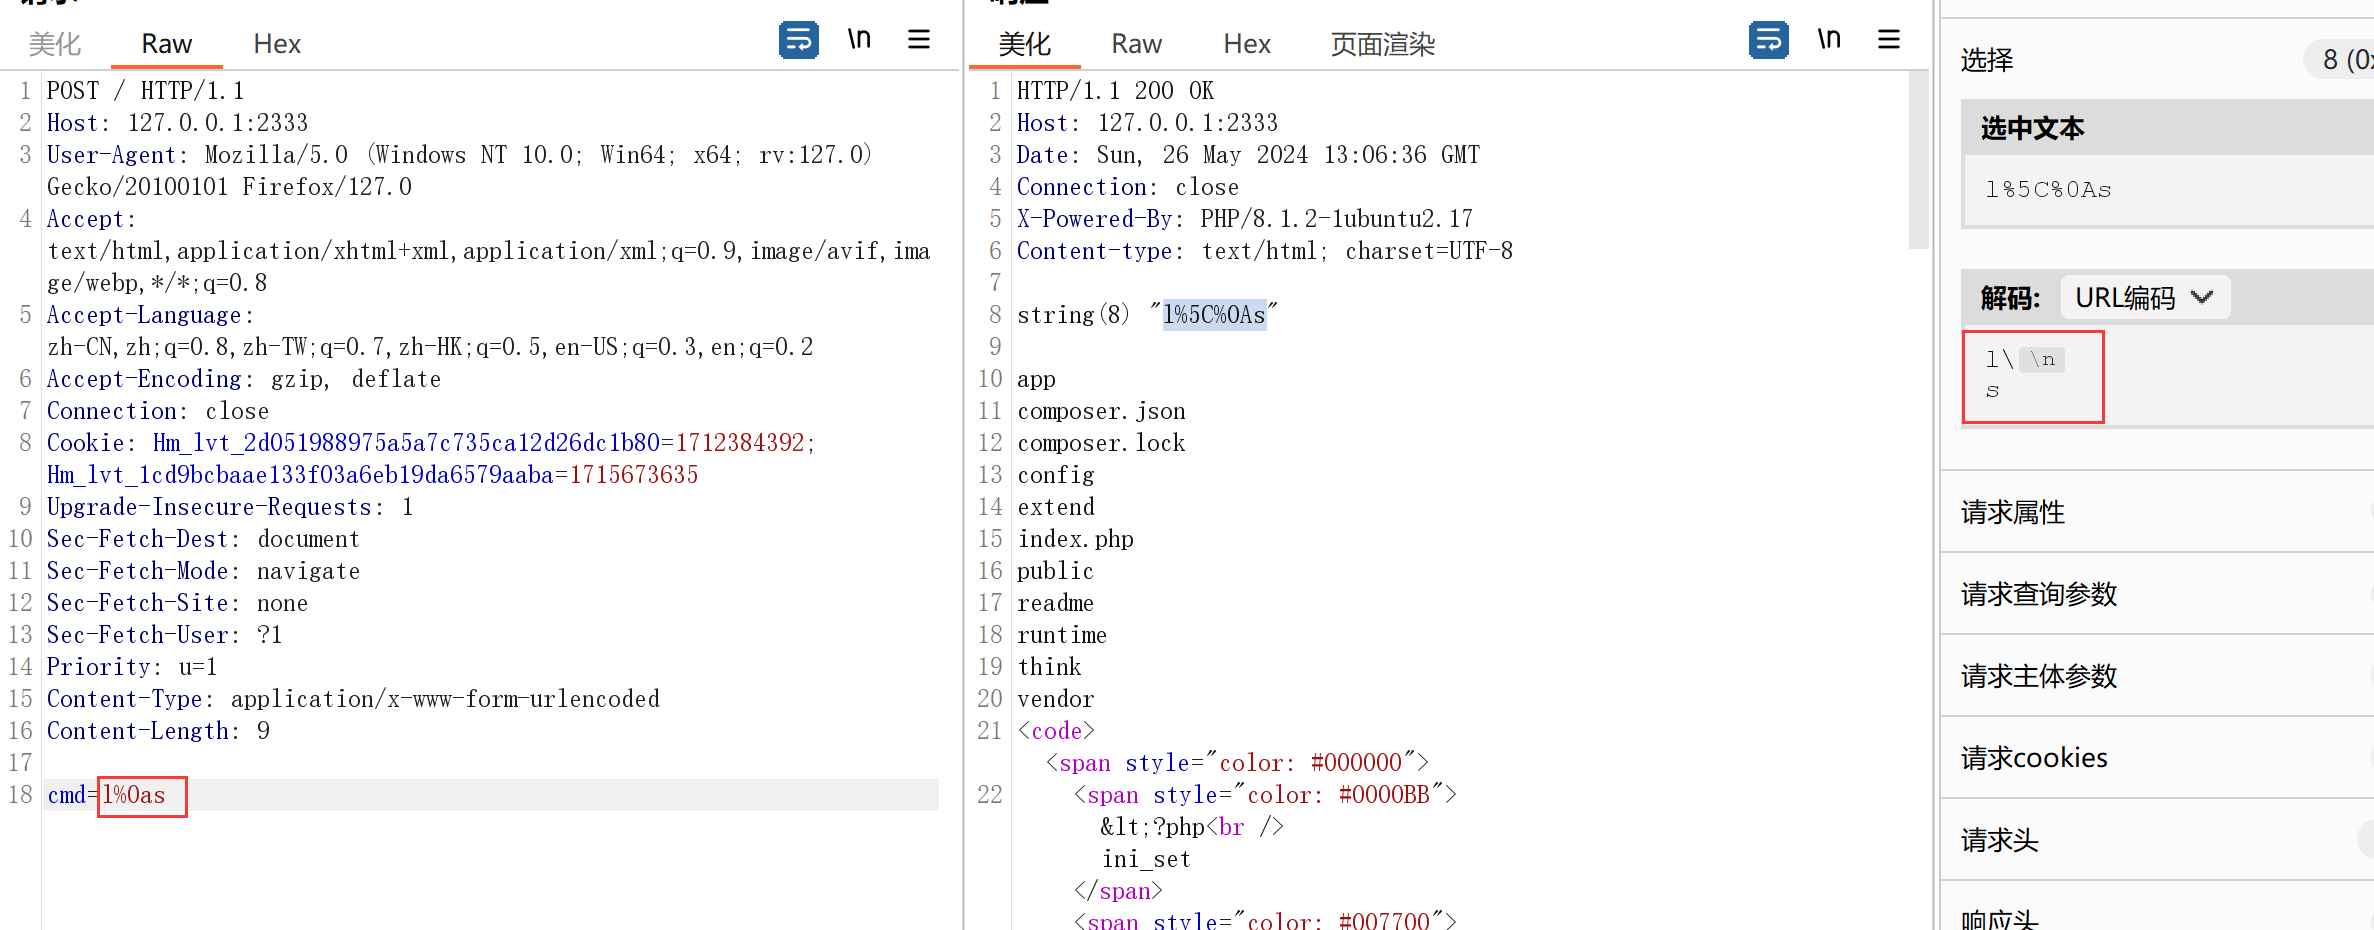Switch response view to Raw tab
The image size is (2374, 930).
(x=1136, y=44)
